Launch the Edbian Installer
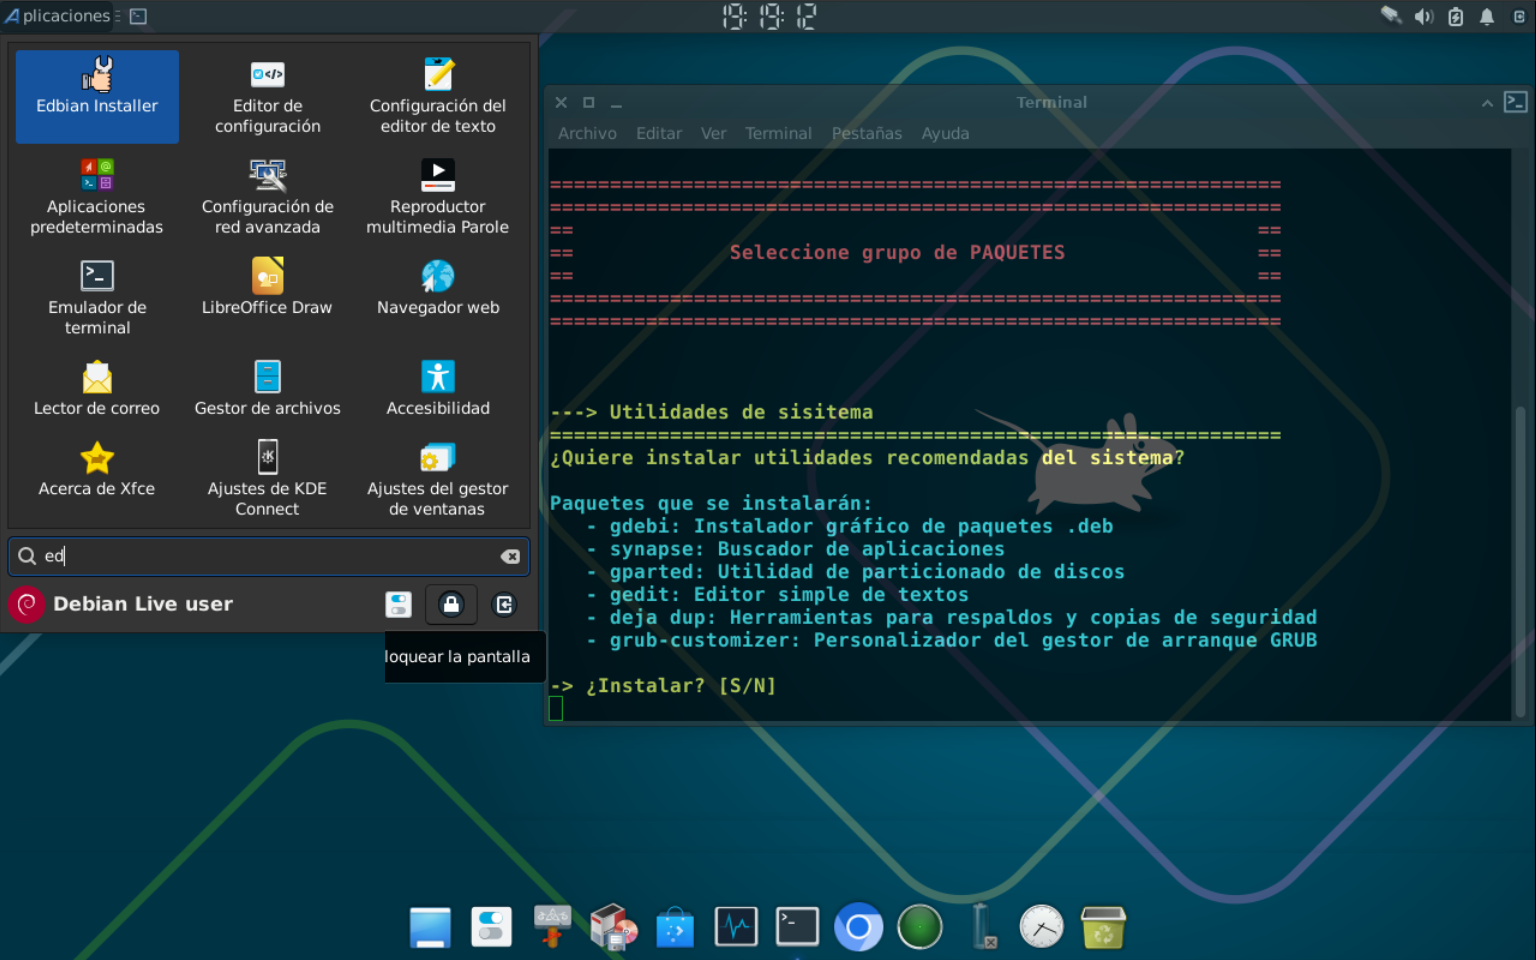 pyautogui.click(x=96, y=95)
